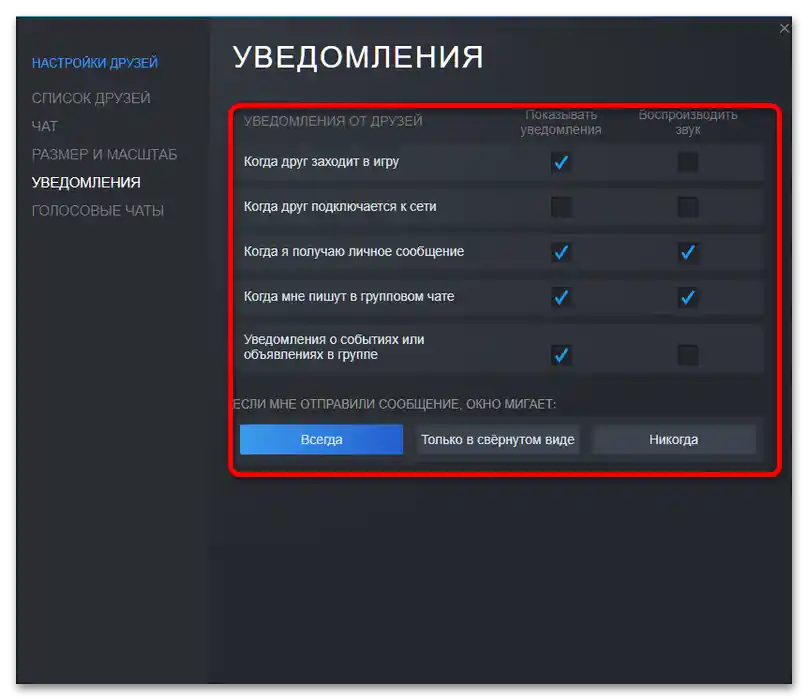The width and height of the screenshot is (808, 700).
Task: Click the 'Когда мне пишут в групповом чате' label
Action: tap(349, 296)
